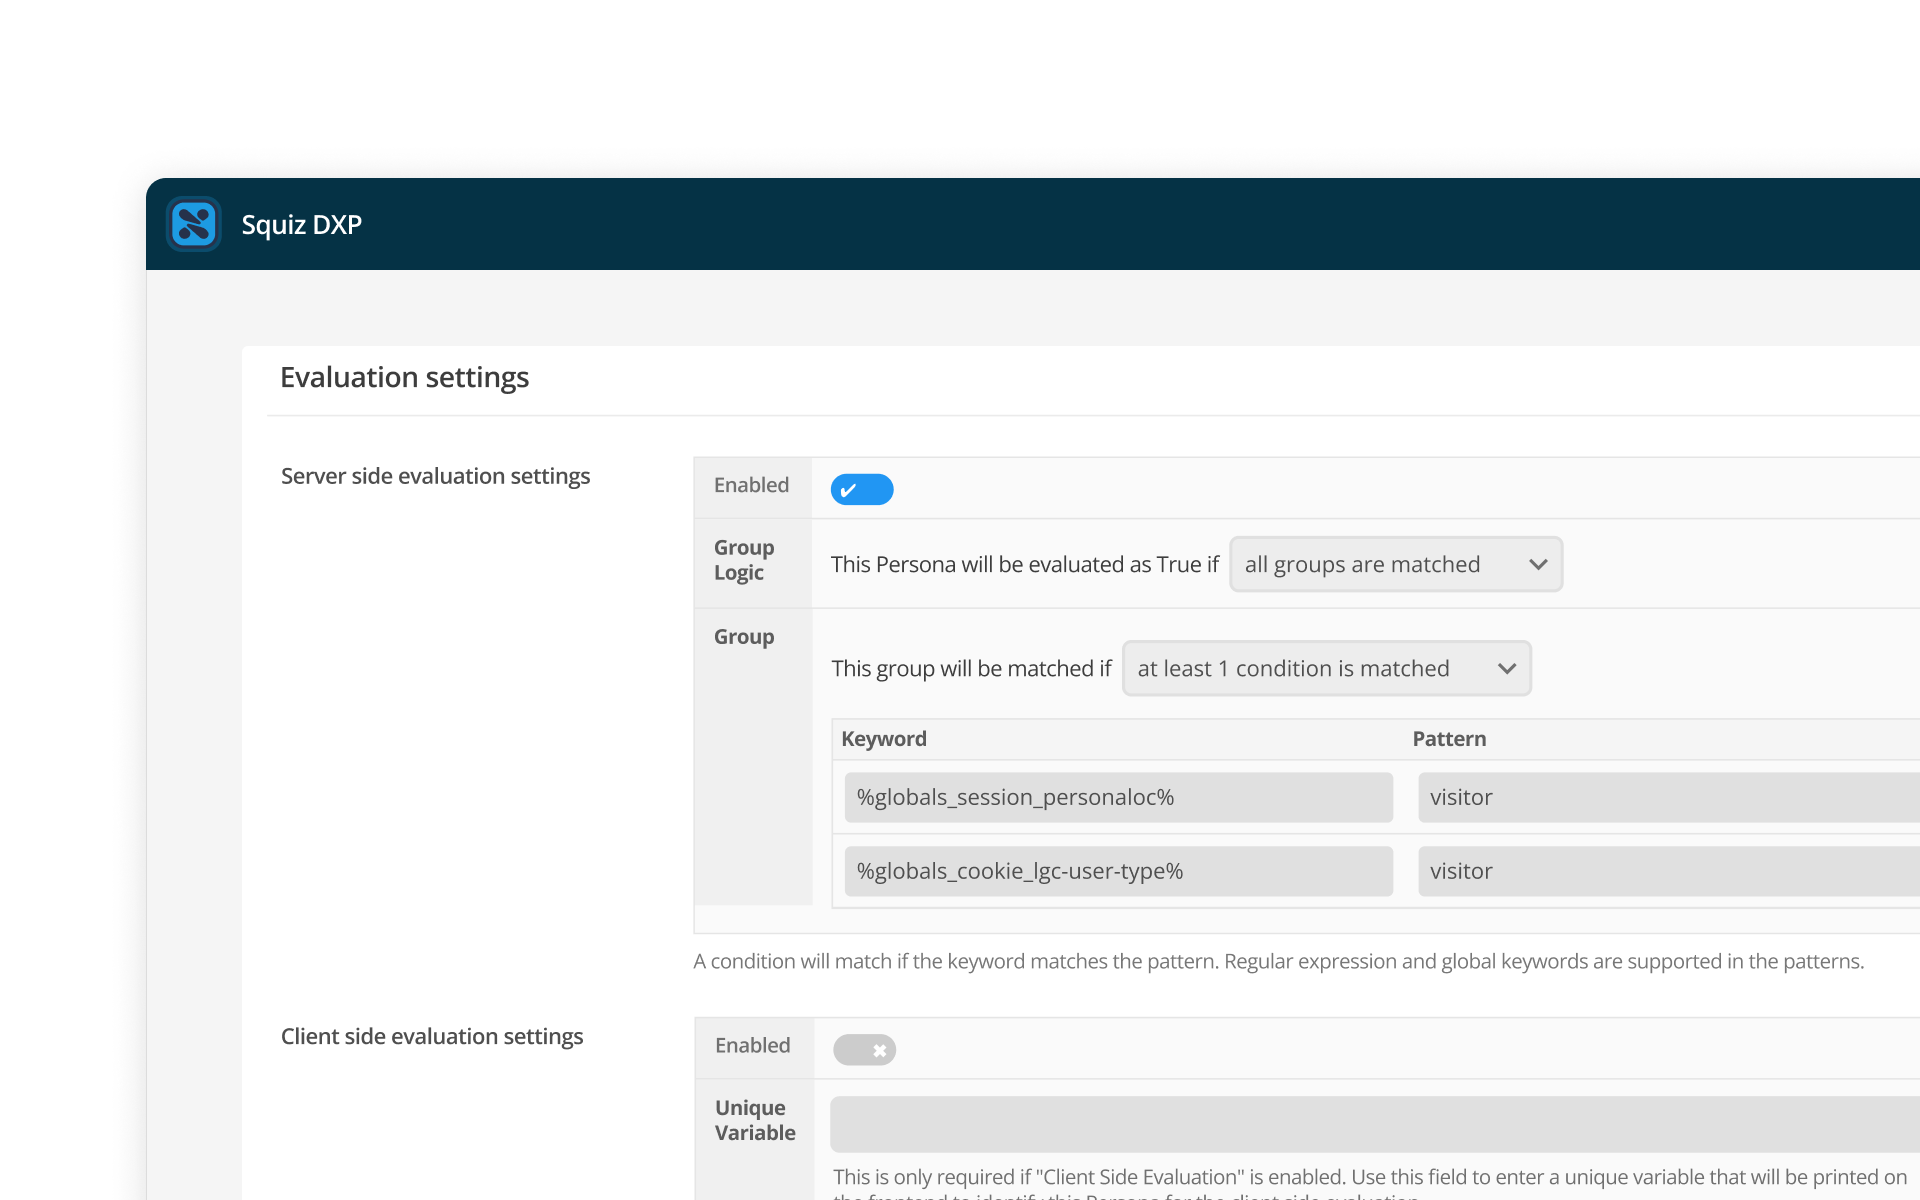Edit the %globals_session_personaloc% keyword field
Viewport: 1920px width, 1200px height.
1118,797
